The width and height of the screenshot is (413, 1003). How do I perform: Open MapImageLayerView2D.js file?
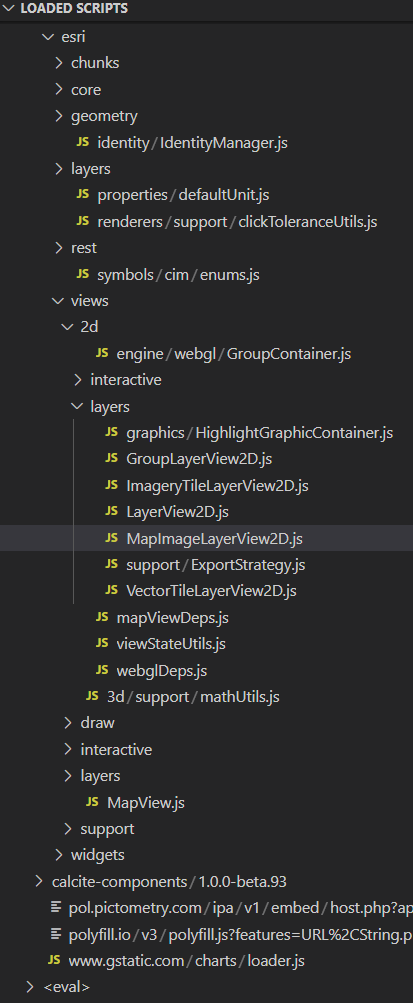[215, 539]
